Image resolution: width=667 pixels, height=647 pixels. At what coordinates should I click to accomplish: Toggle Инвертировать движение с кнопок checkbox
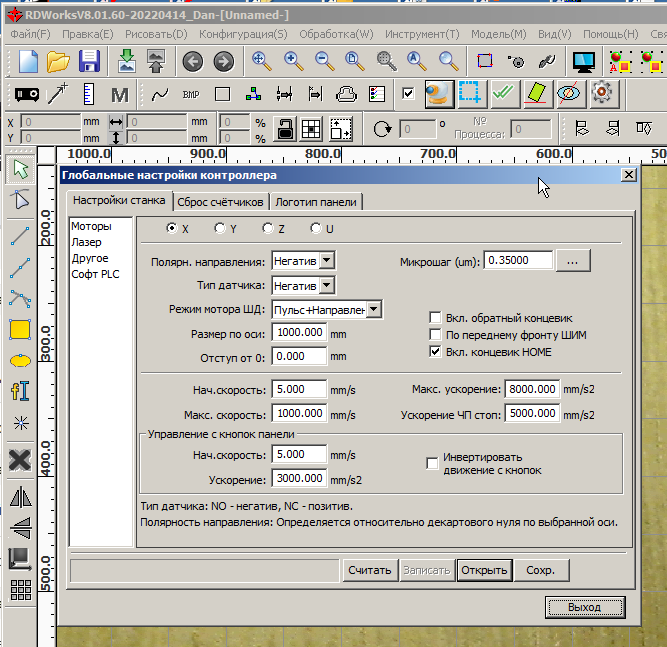point(433,462)
